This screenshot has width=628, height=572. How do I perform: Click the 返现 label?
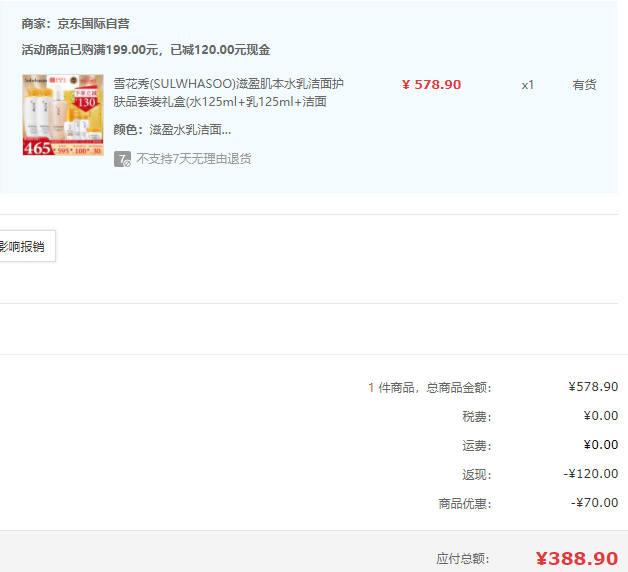(x=477, y=475)
